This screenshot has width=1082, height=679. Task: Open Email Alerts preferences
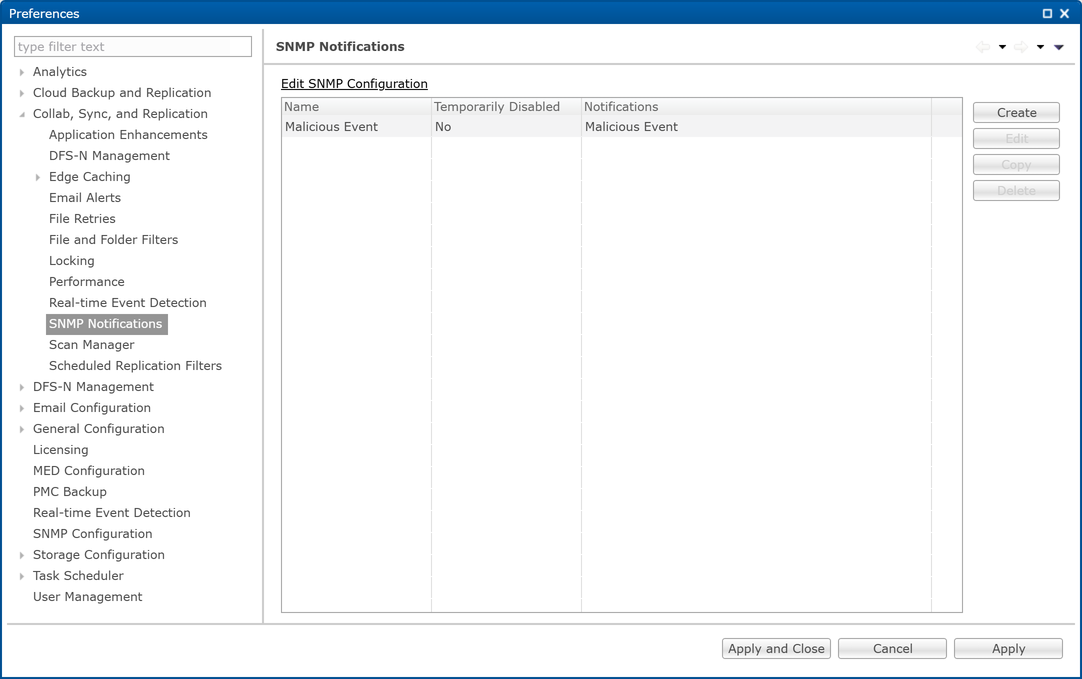click(85, 198)
